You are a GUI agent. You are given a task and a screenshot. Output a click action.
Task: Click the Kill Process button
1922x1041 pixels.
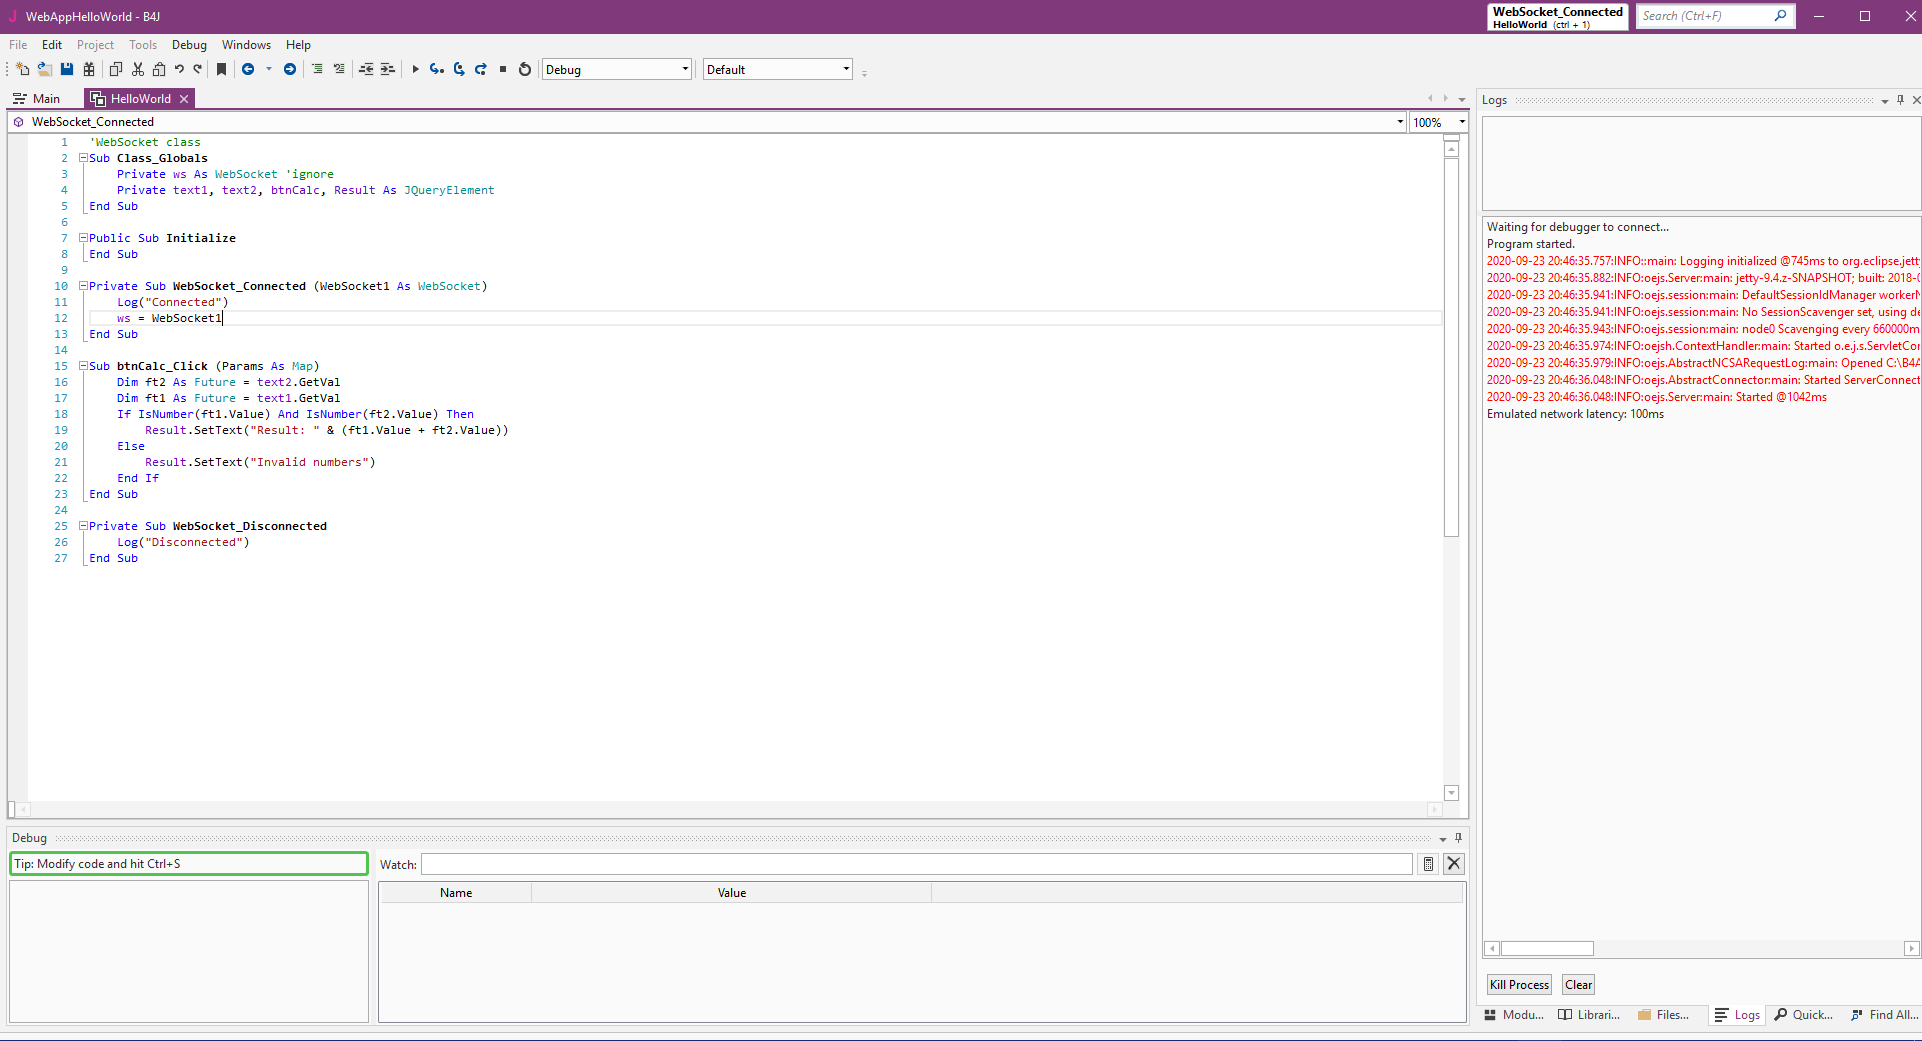click(x=1519, y=985)
